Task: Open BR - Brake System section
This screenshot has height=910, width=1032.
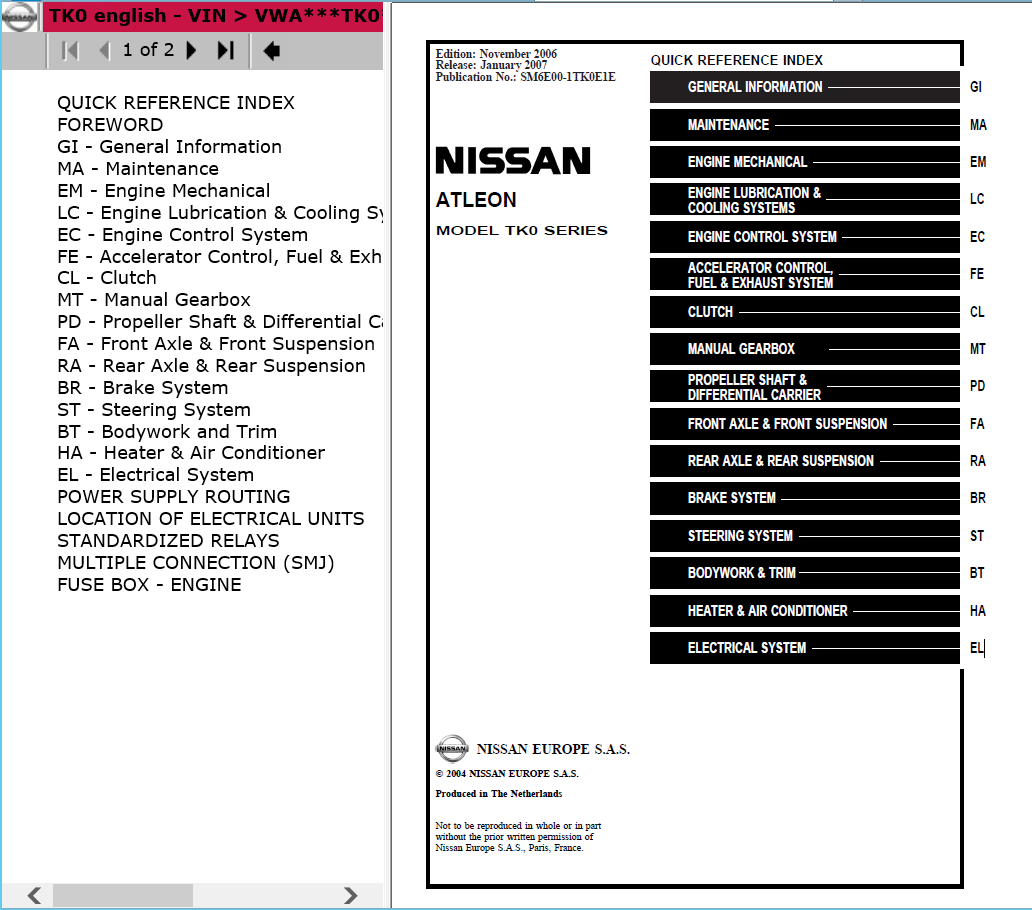Action: point(143,388)
